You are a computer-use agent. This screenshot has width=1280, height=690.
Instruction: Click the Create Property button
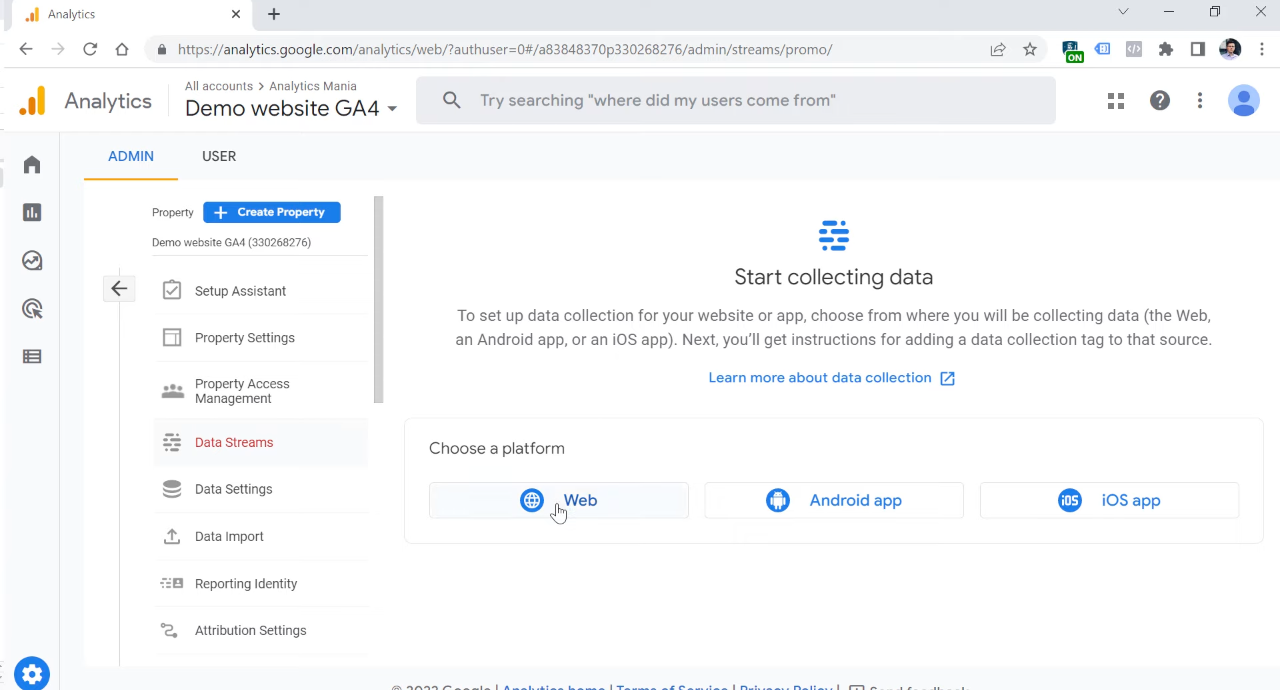(x=272, y=212)
